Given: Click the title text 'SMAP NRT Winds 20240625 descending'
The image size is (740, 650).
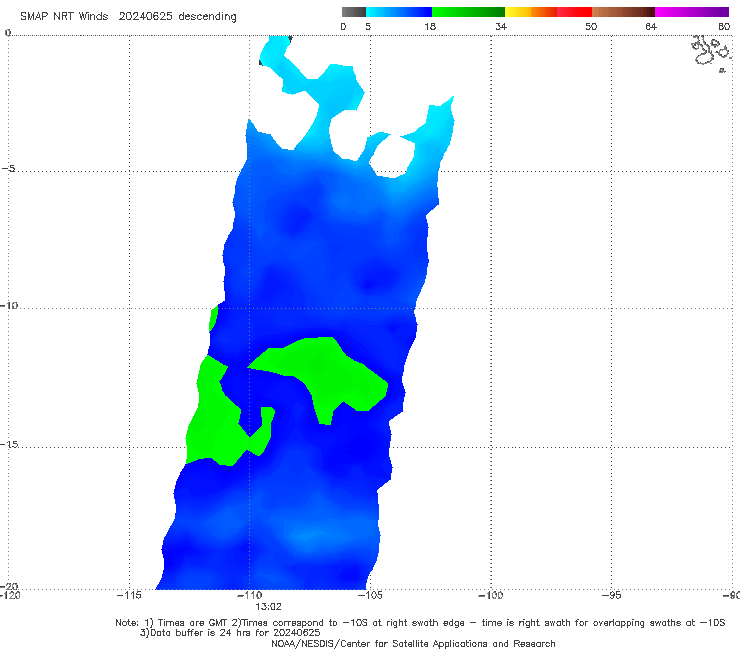Looking at the screenshot, I should 128,17.
